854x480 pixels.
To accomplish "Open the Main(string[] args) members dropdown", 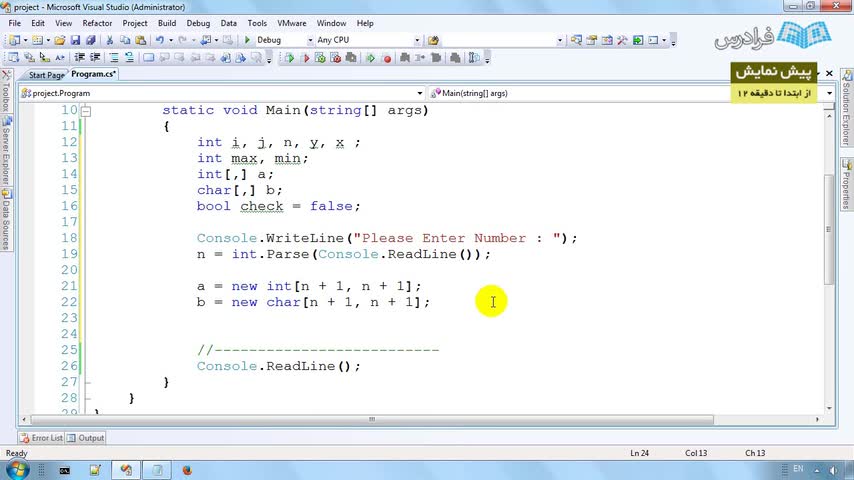I will click(x=829, y=93).
